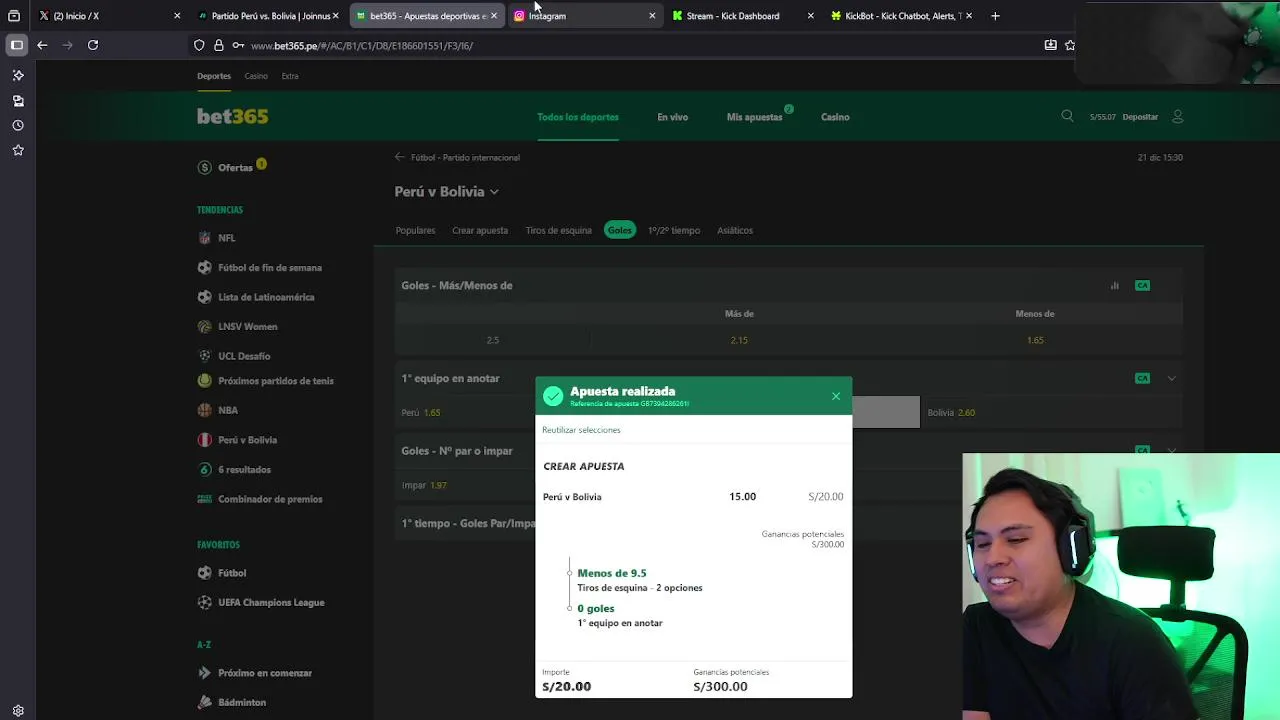Open Bádminton in A-Z list
The image size is (1280, 720).
click(x=242, y=703)
